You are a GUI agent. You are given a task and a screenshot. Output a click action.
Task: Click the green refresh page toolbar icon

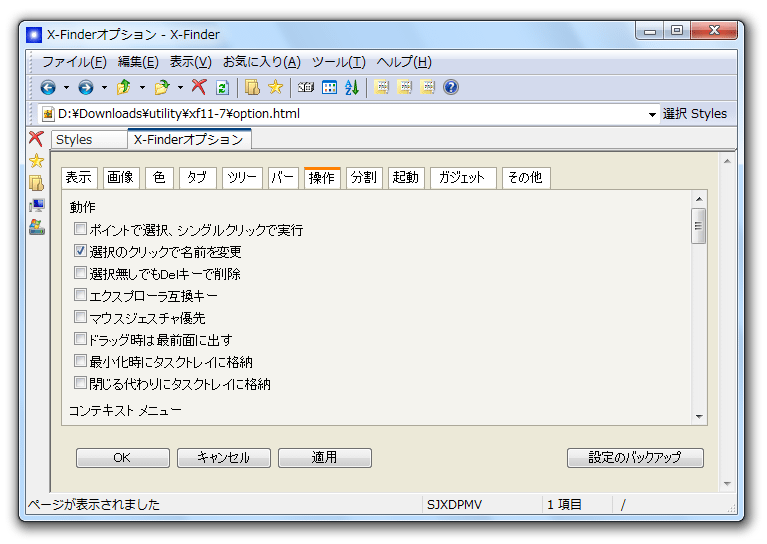(x=223, y=88)
